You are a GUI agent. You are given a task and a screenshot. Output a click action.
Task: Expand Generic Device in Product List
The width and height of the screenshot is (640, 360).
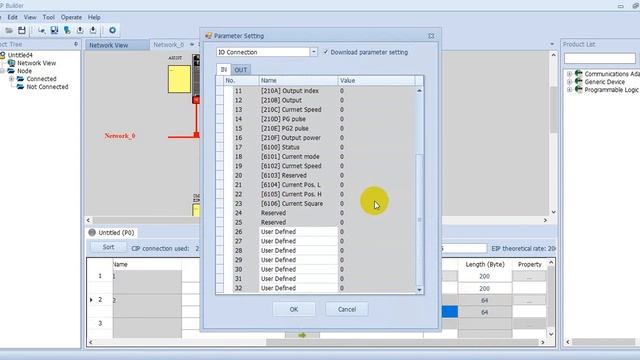[569, 82]
